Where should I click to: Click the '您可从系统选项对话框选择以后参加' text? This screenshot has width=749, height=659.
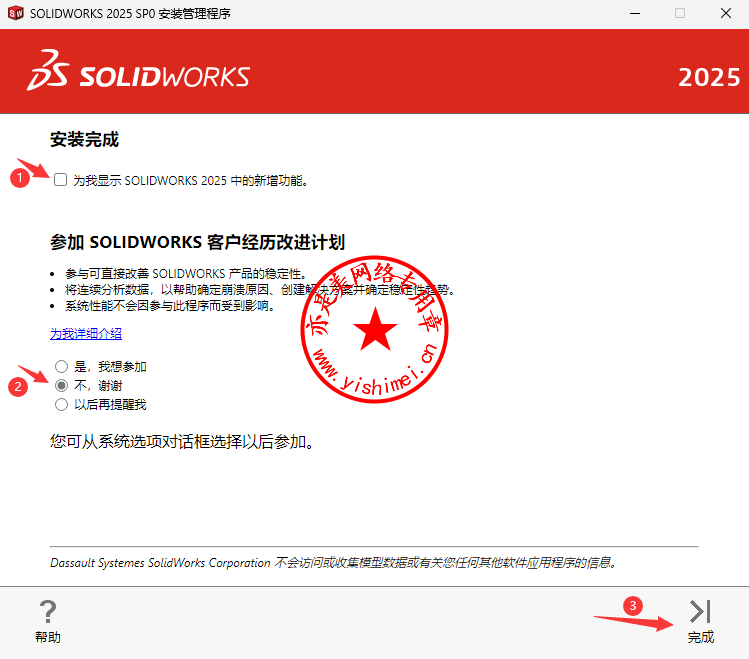point(182,442)
